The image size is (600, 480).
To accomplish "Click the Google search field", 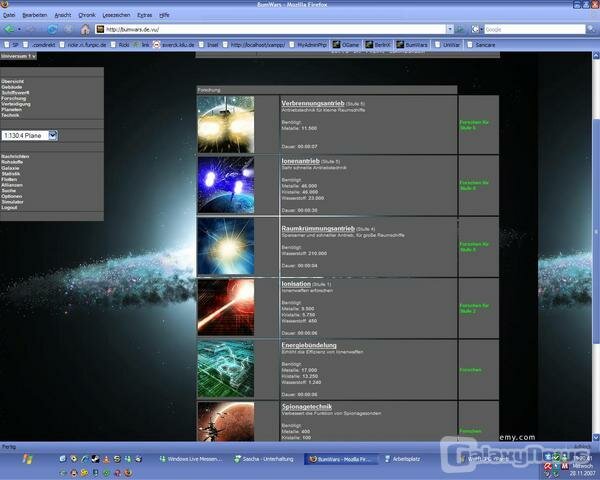I will point(535,29).
